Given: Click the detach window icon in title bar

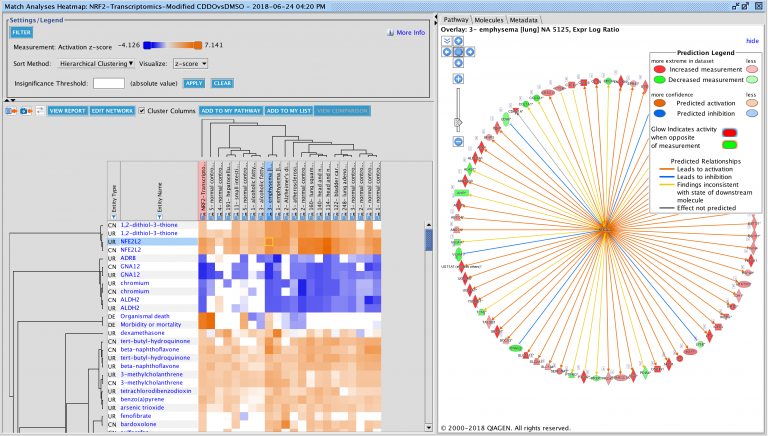Looking at the screenshot, I should coord(735,6).
